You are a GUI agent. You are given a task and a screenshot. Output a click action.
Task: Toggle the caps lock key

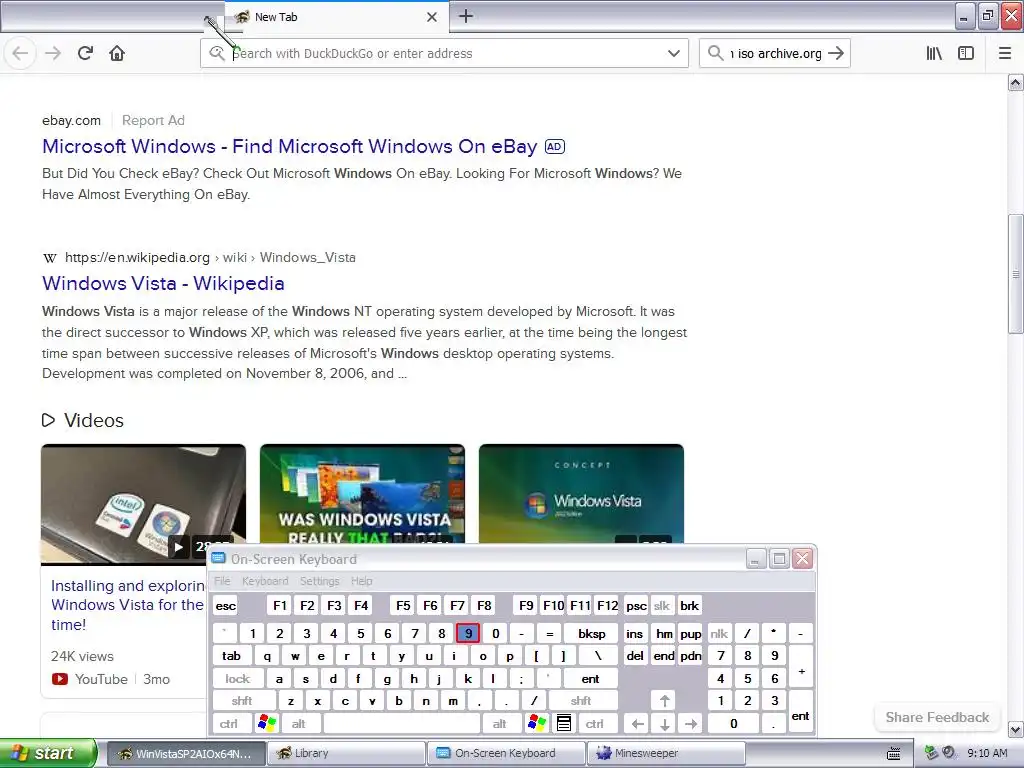tap(238, 679)
